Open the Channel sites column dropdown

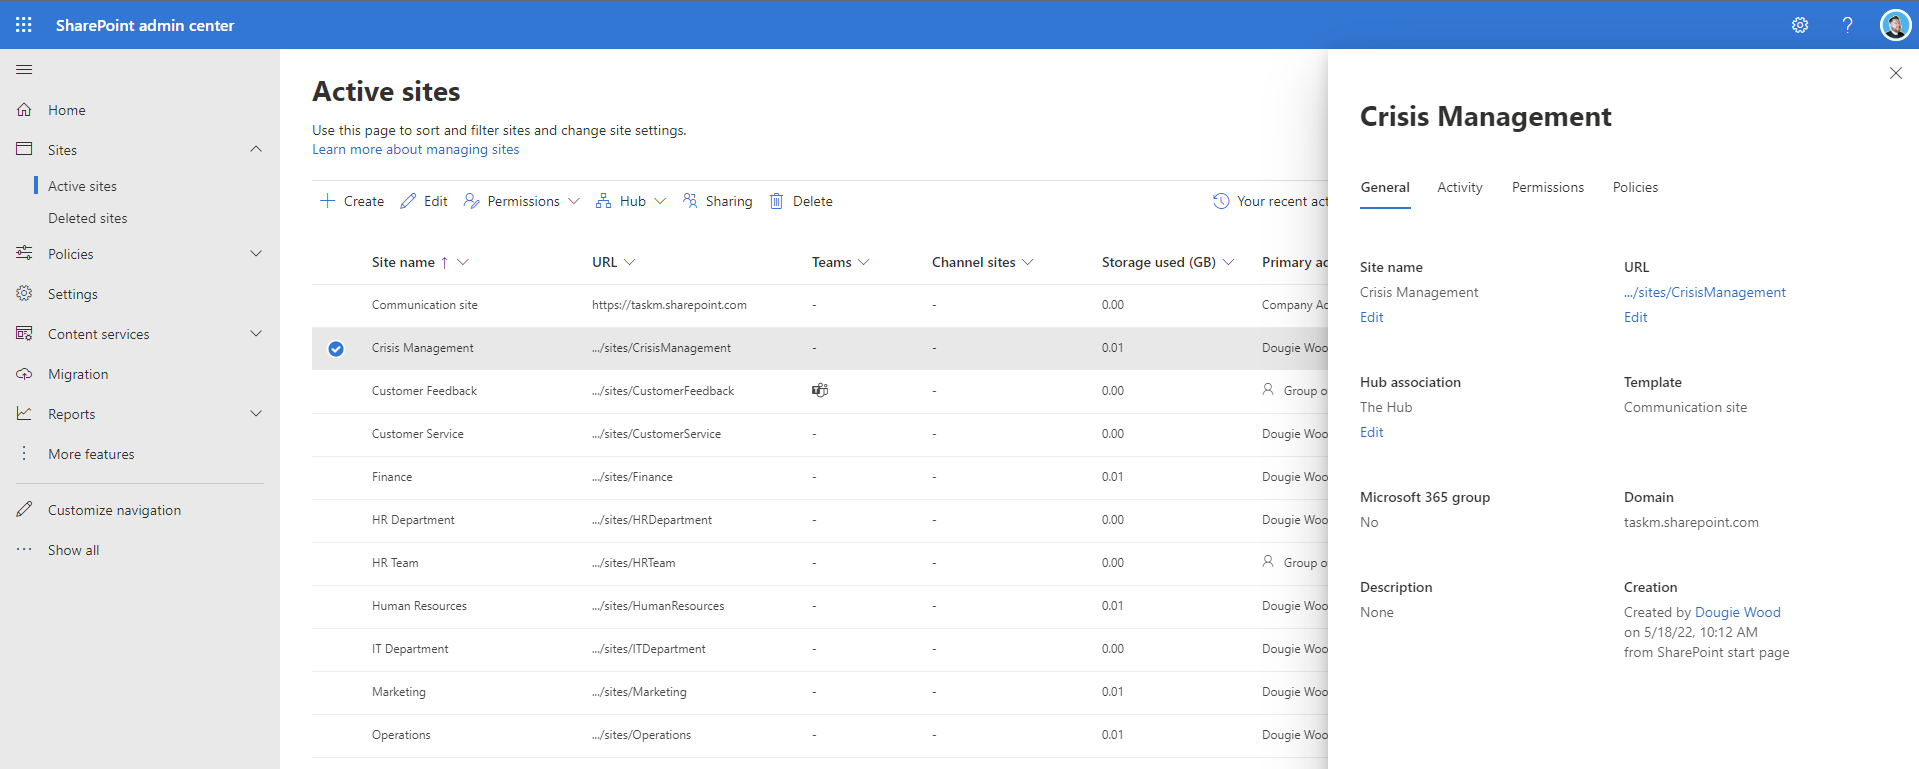pos(1028,262)
